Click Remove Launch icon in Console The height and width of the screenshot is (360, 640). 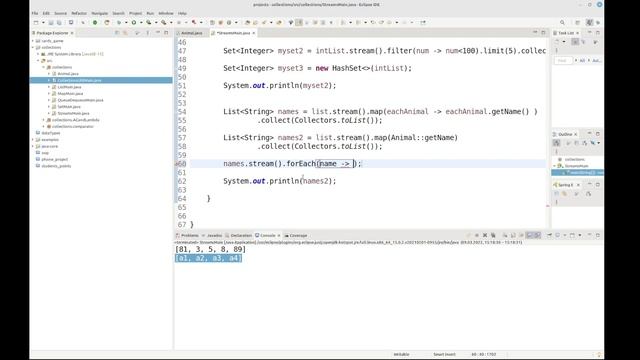(x=485, y=236)
